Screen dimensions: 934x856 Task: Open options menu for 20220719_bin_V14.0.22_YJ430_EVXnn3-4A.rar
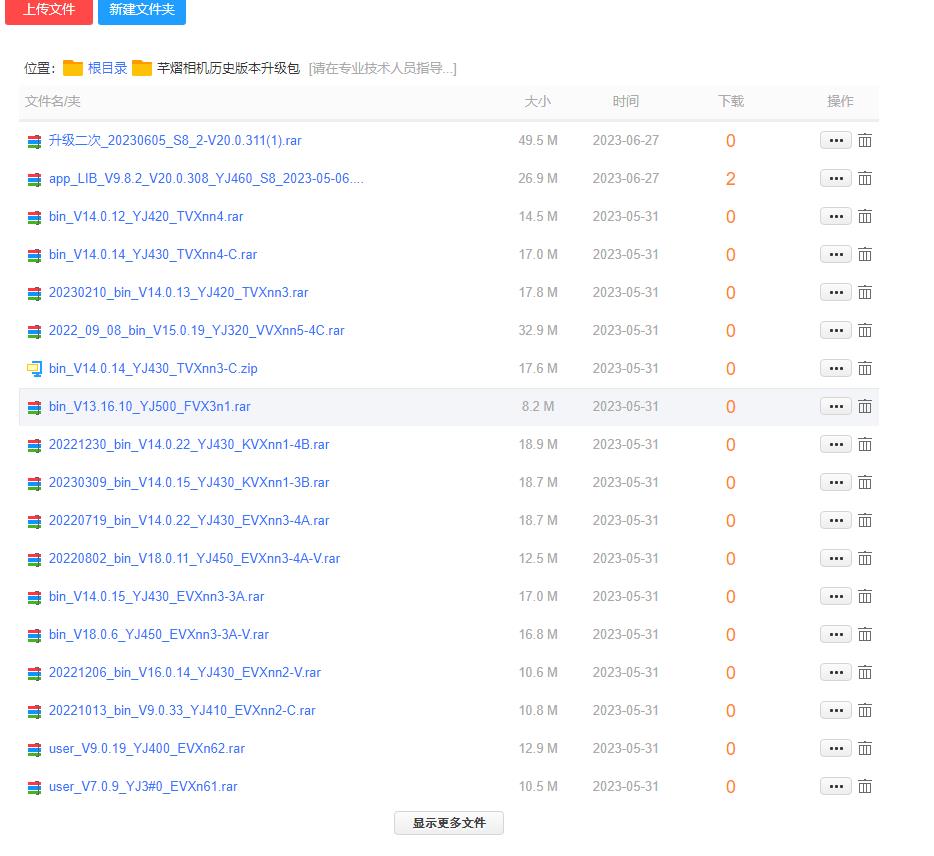click(x=835, y=521)
